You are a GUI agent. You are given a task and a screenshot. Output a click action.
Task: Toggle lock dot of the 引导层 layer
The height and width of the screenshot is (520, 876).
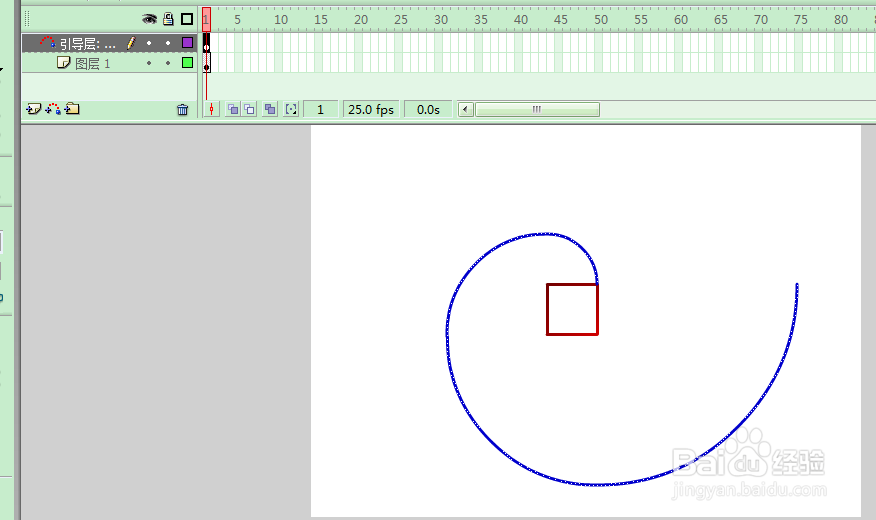pyautogui.click(x=168, y=43)
